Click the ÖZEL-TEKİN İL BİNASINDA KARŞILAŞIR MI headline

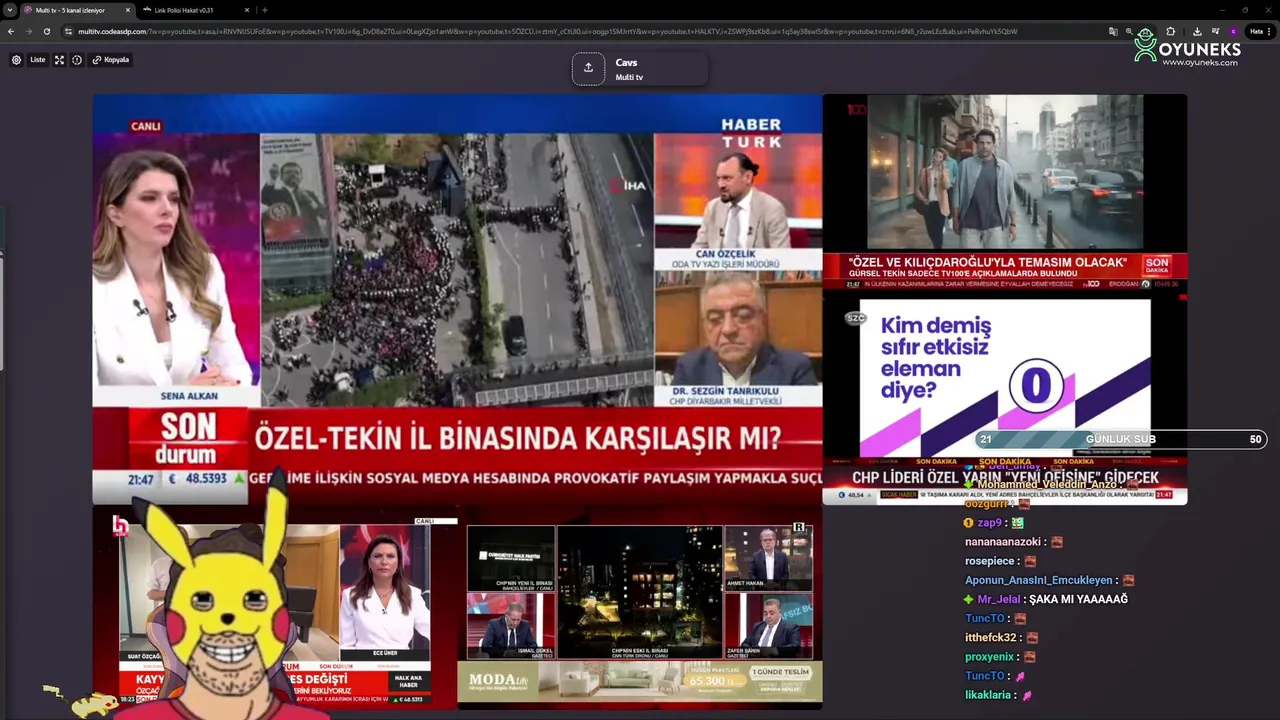(x=517, y=439)
